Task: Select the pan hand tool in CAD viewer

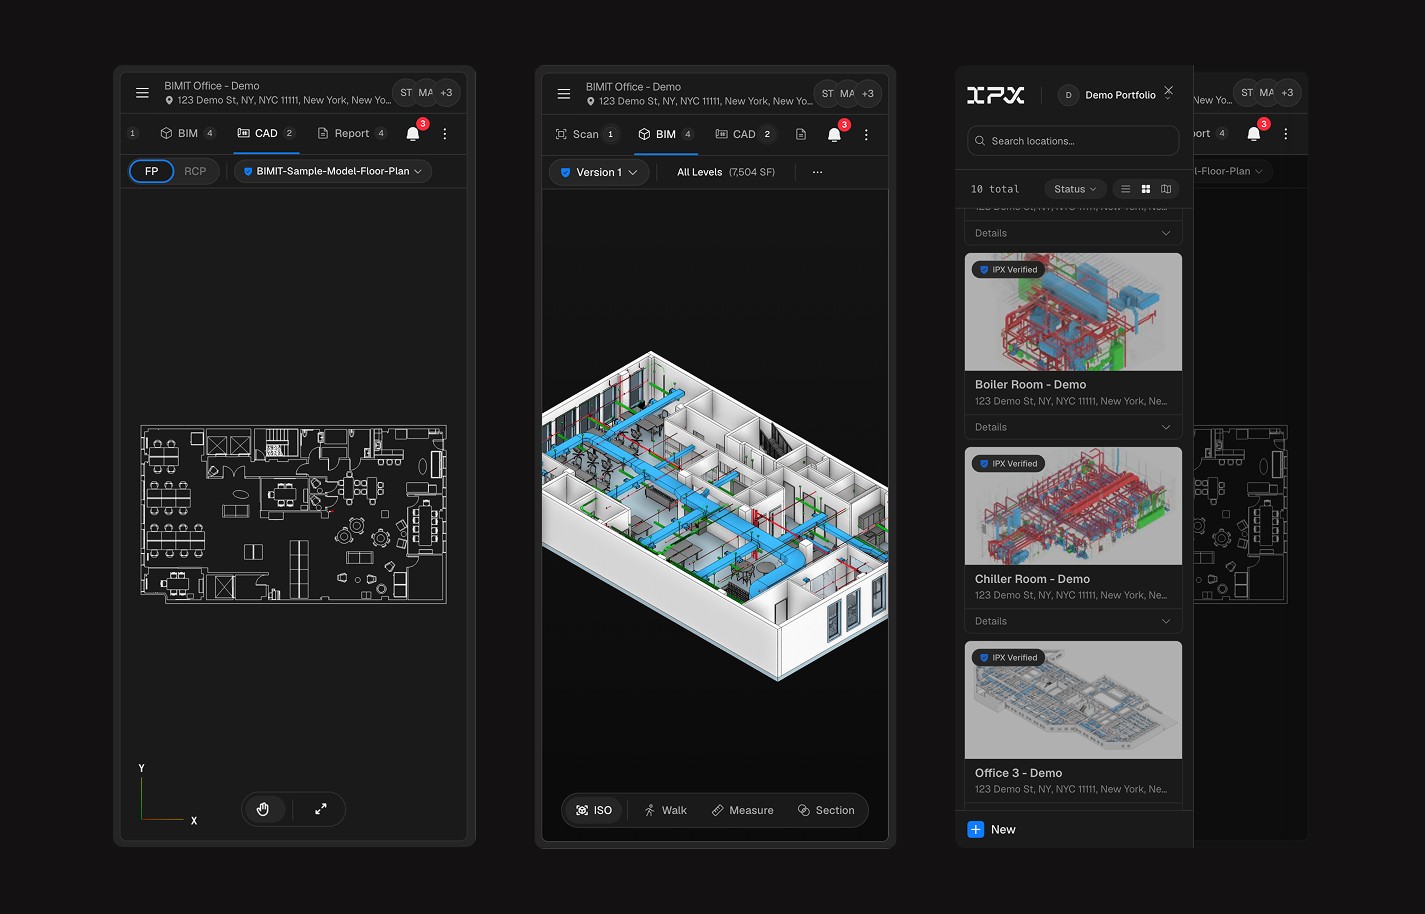Action: tap(263, 809)
